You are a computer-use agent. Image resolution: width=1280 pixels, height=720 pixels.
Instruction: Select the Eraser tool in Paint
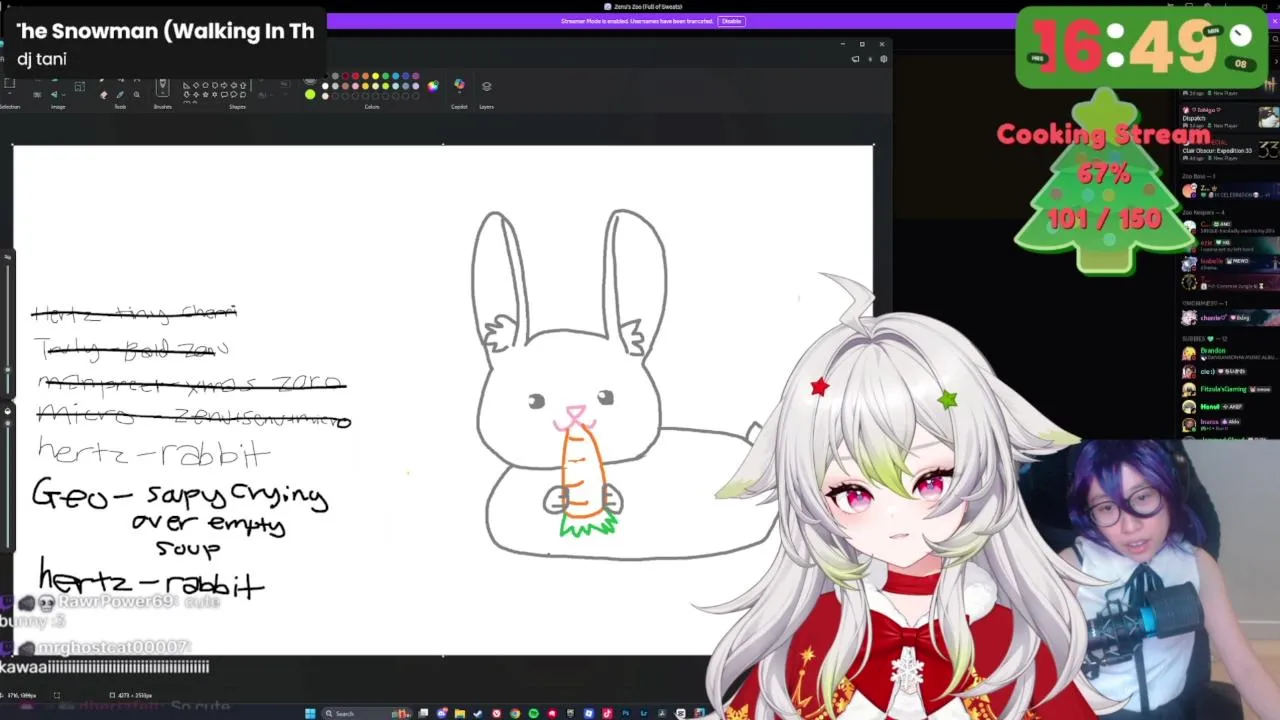[x=103, y=95]
